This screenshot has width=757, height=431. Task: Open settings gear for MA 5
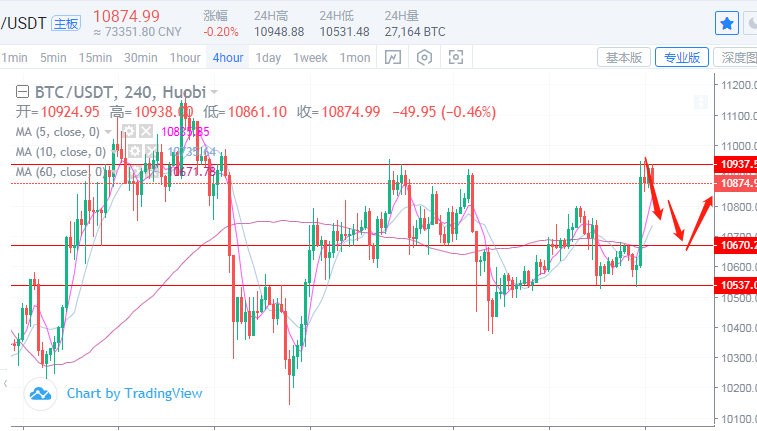tap(128, 132)
